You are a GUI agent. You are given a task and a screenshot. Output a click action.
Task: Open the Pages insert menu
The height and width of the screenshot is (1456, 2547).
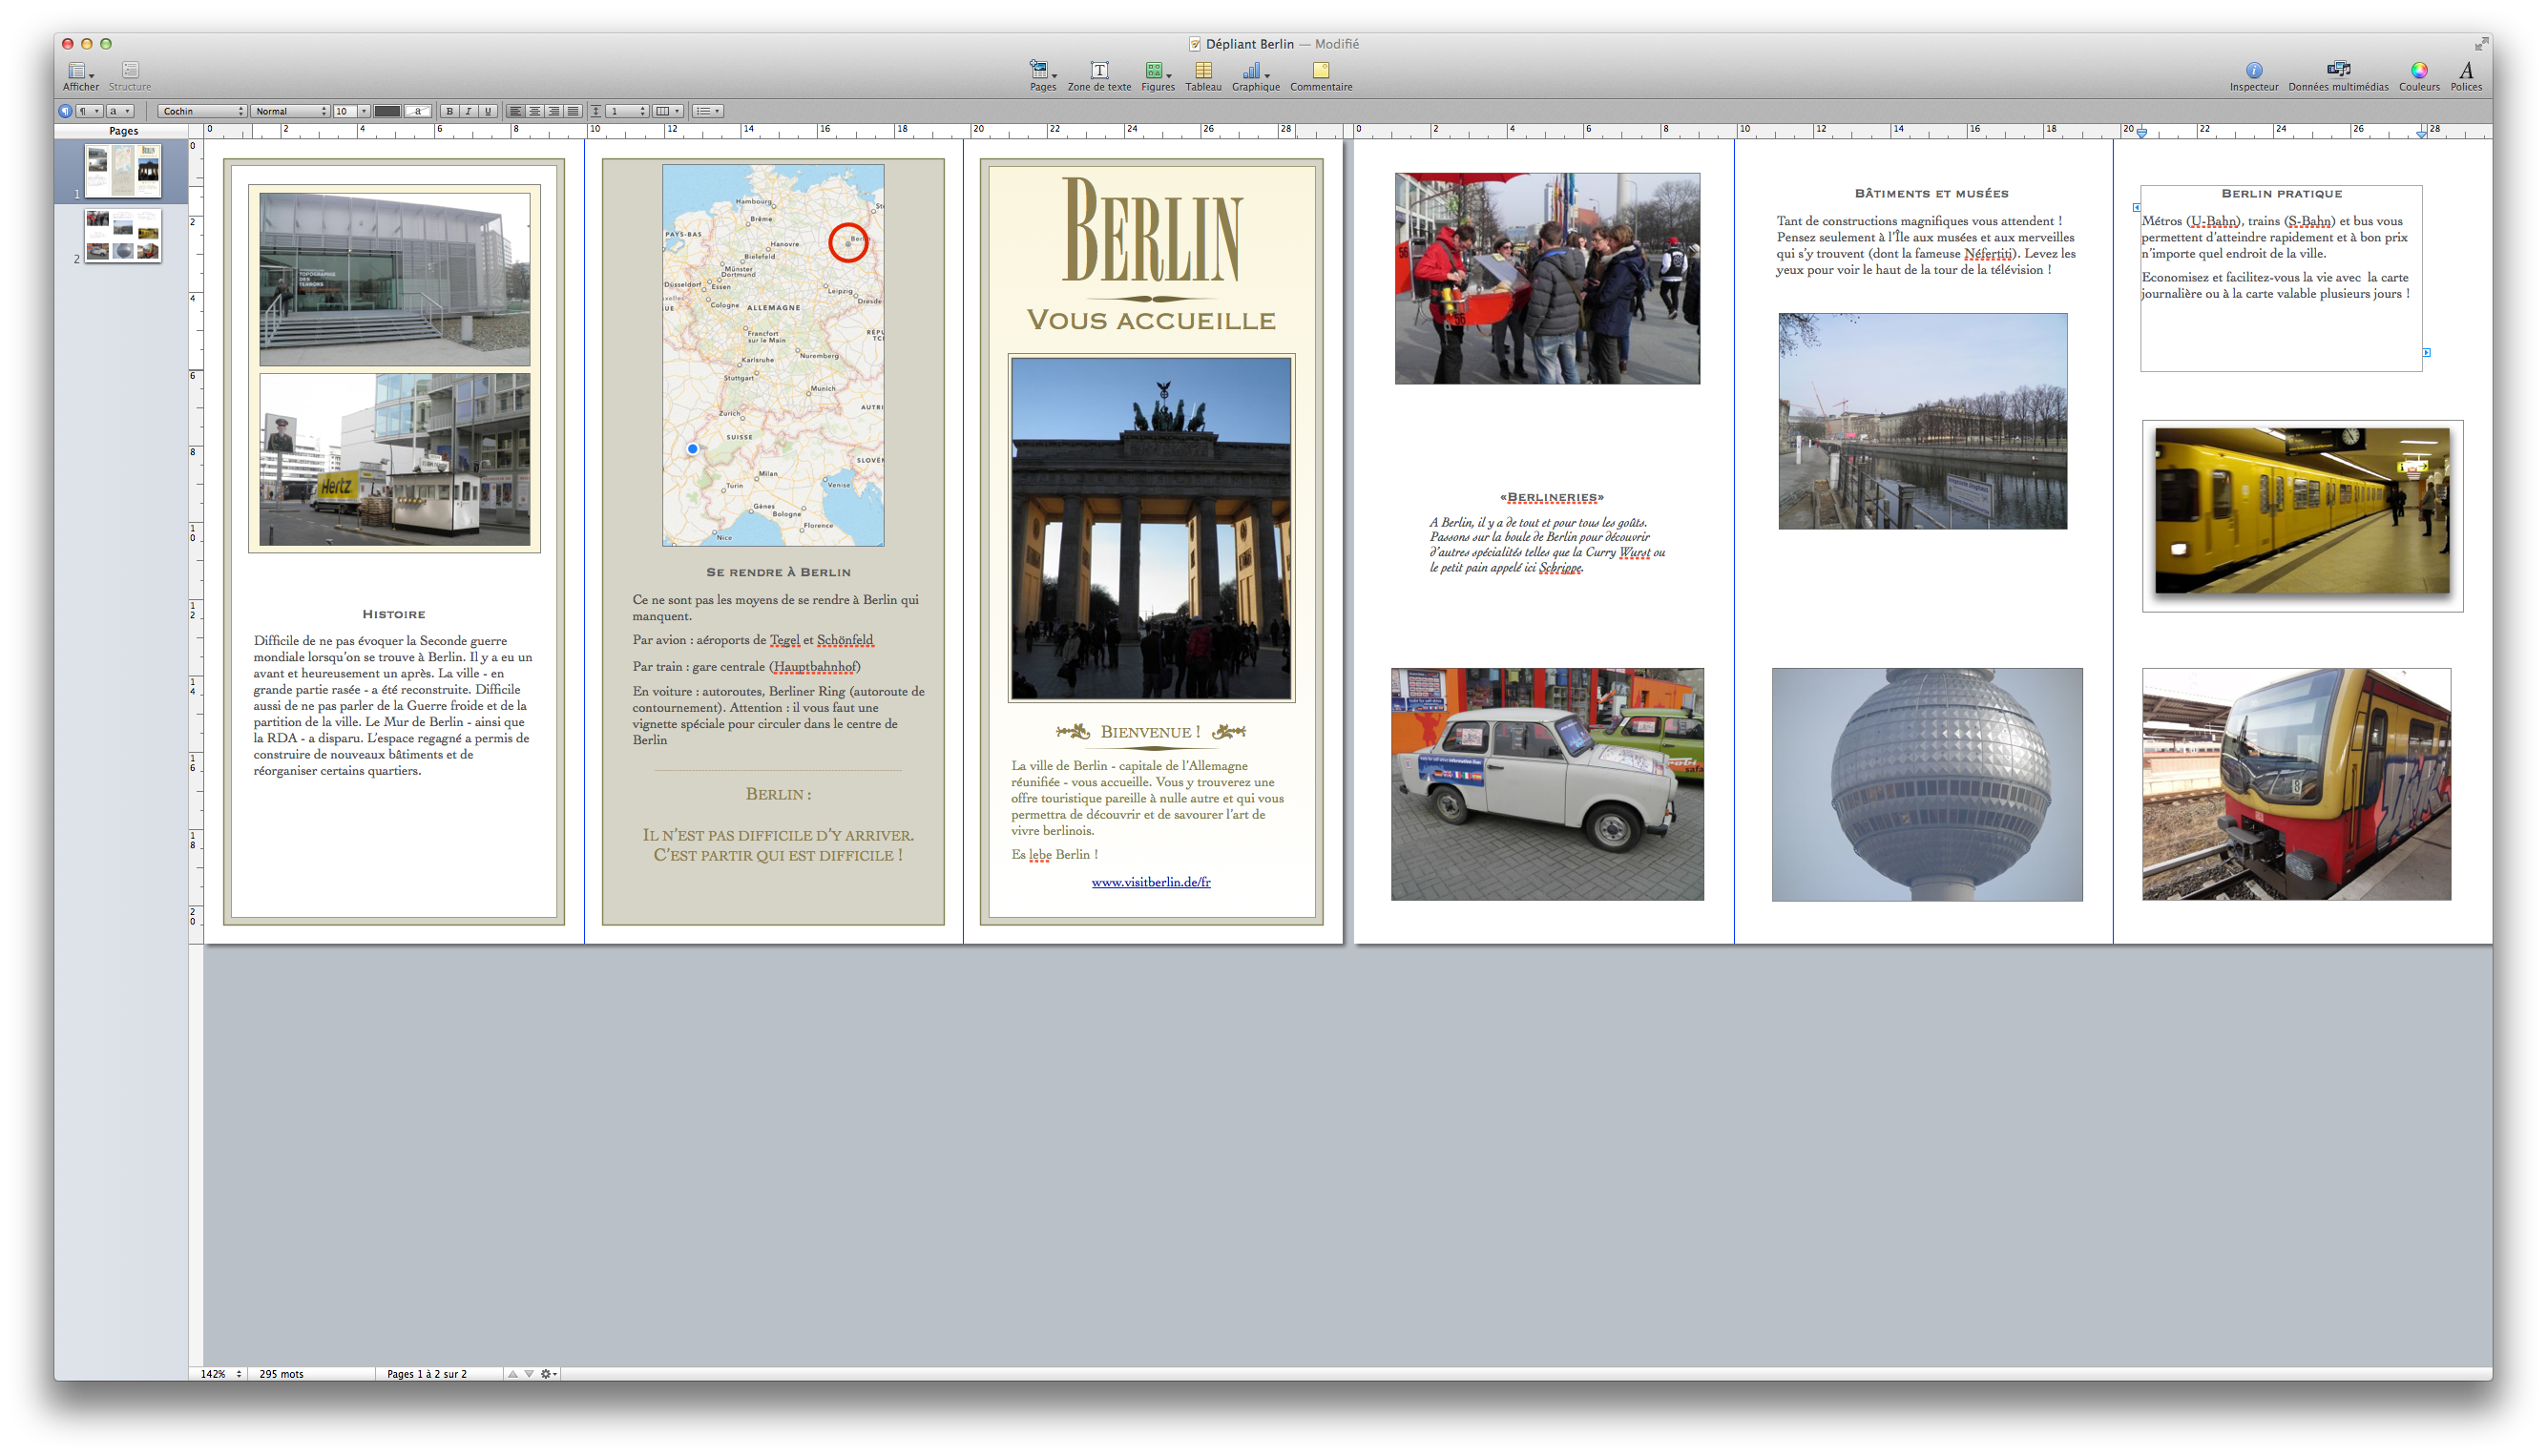pos(1042,70)
